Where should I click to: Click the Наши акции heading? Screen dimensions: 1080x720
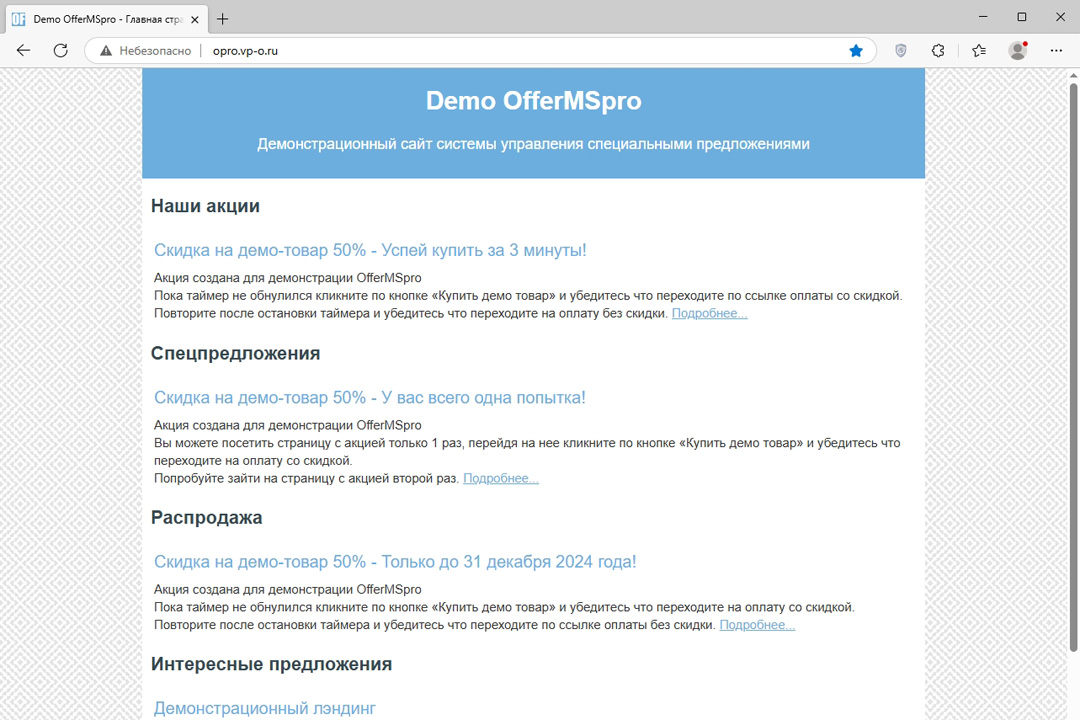pos(205,206)
